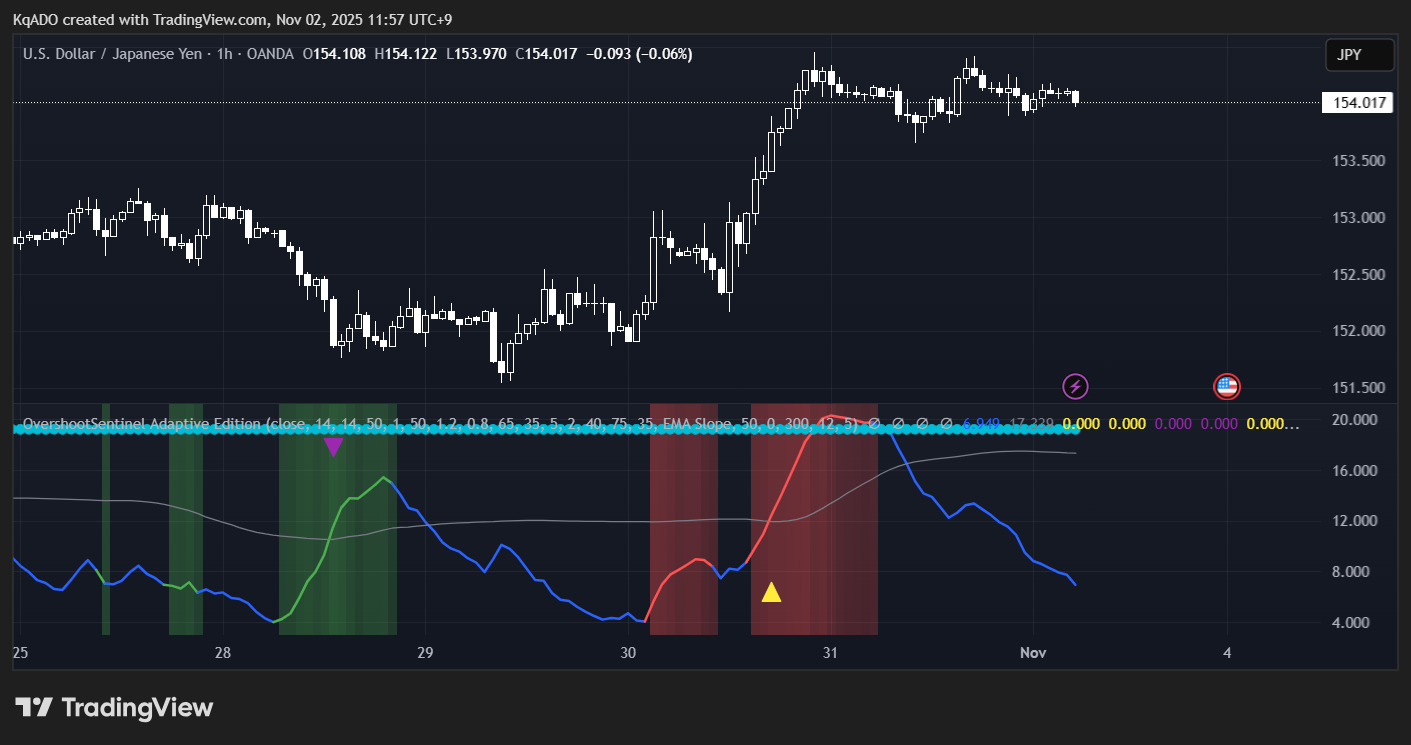Click the 30 date label on time axis

[x=628, y=653]
